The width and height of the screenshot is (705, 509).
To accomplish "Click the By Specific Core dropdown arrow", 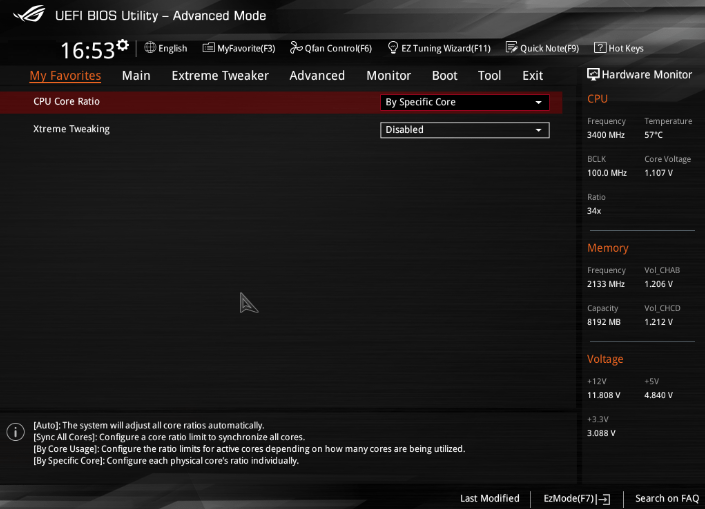I will click(x=538, y=103).
